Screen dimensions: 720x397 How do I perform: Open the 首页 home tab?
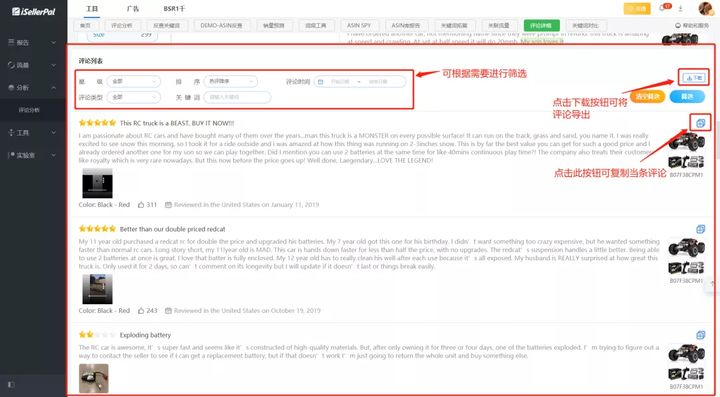pyautogui.click(x=85, y=25)
